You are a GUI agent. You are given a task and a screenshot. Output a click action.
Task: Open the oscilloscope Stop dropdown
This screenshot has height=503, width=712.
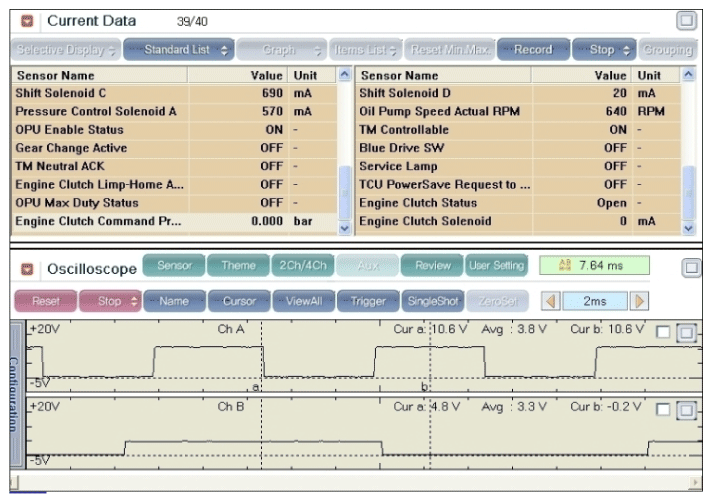click(110, 301)
